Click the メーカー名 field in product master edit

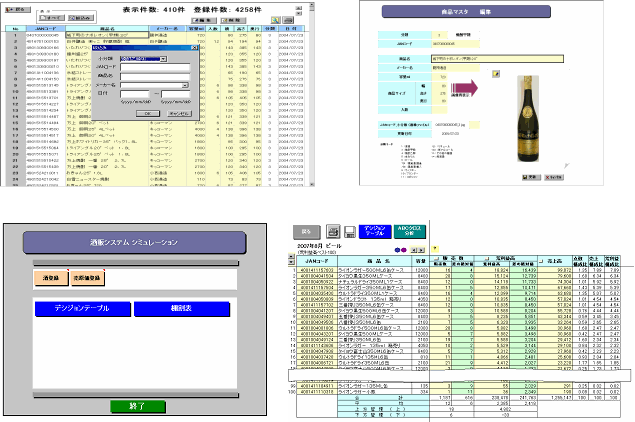456,68
